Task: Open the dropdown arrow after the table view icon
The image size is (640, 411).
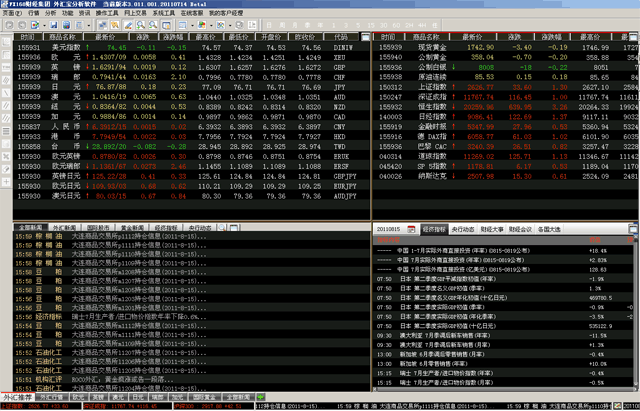Action: (x=192, y=25)
